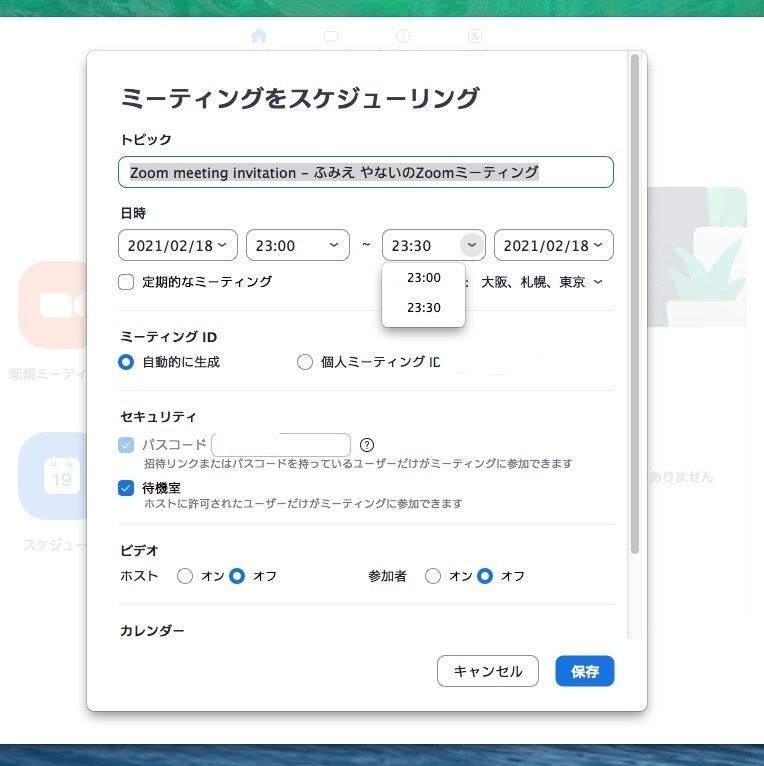Click the blue Schedule calendar icon
The height and width of the screenshot is (766, 764).
point(54,476)
